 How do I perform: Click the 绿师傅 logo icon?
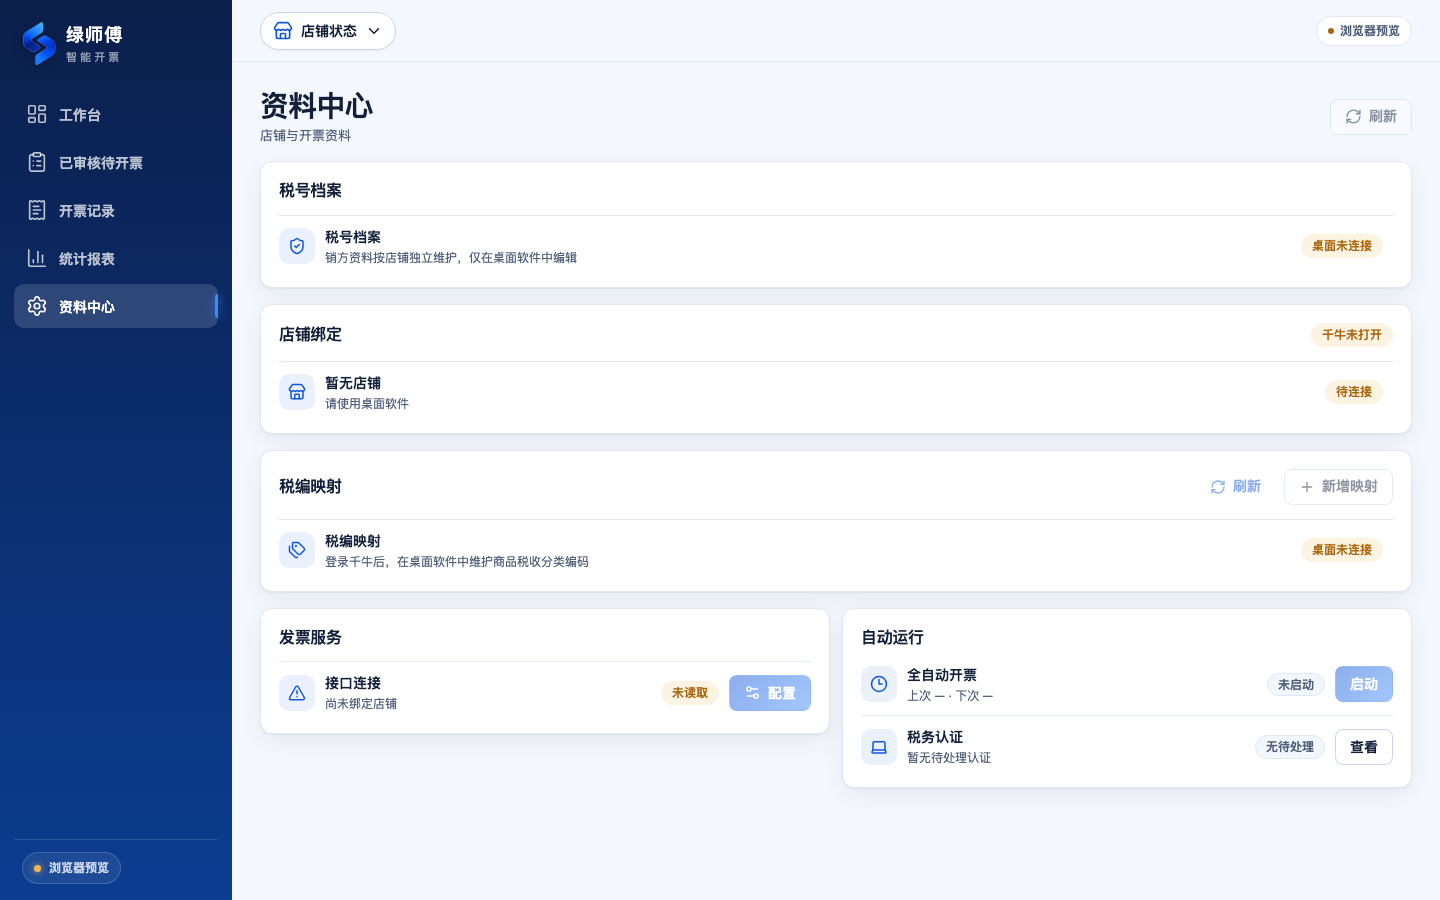tap(39, 43)
